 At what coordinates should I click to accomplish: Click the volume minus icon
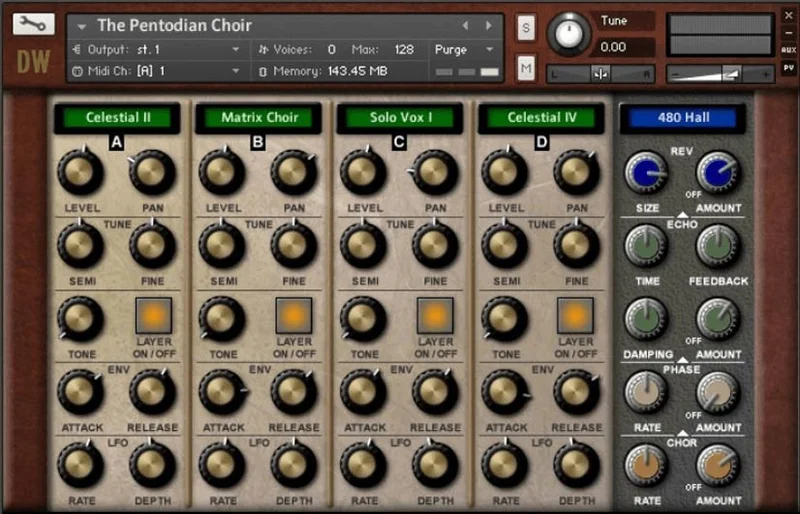click(x=675, y=75)
